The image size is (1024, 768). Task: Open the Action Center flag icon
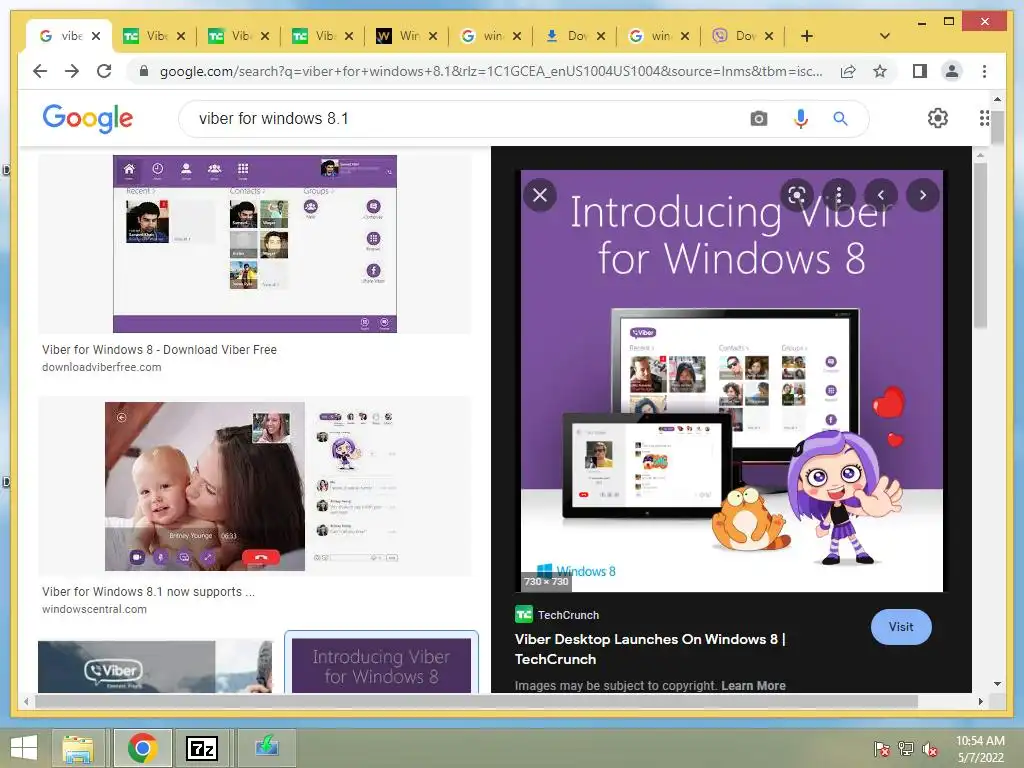tap(882, 749)
